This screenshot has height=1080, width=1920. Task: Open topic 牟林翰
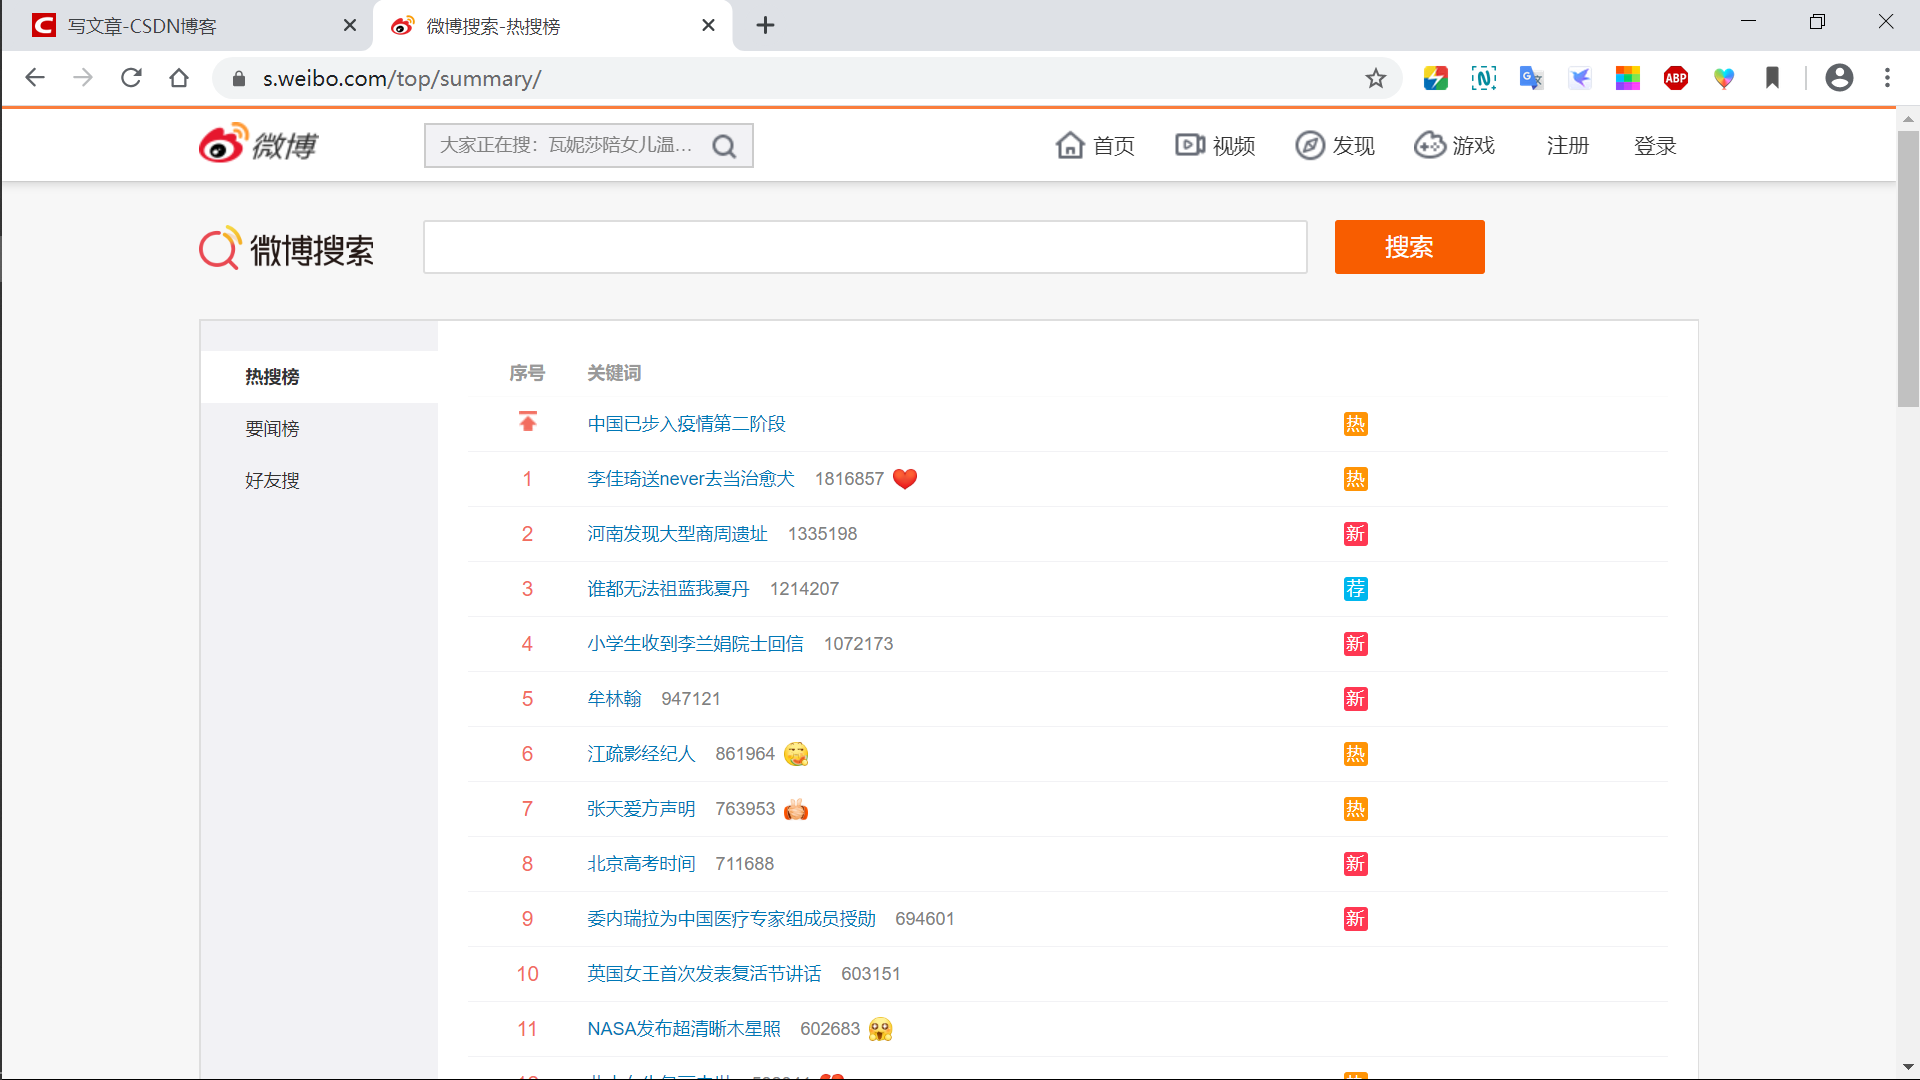[614, 699]
